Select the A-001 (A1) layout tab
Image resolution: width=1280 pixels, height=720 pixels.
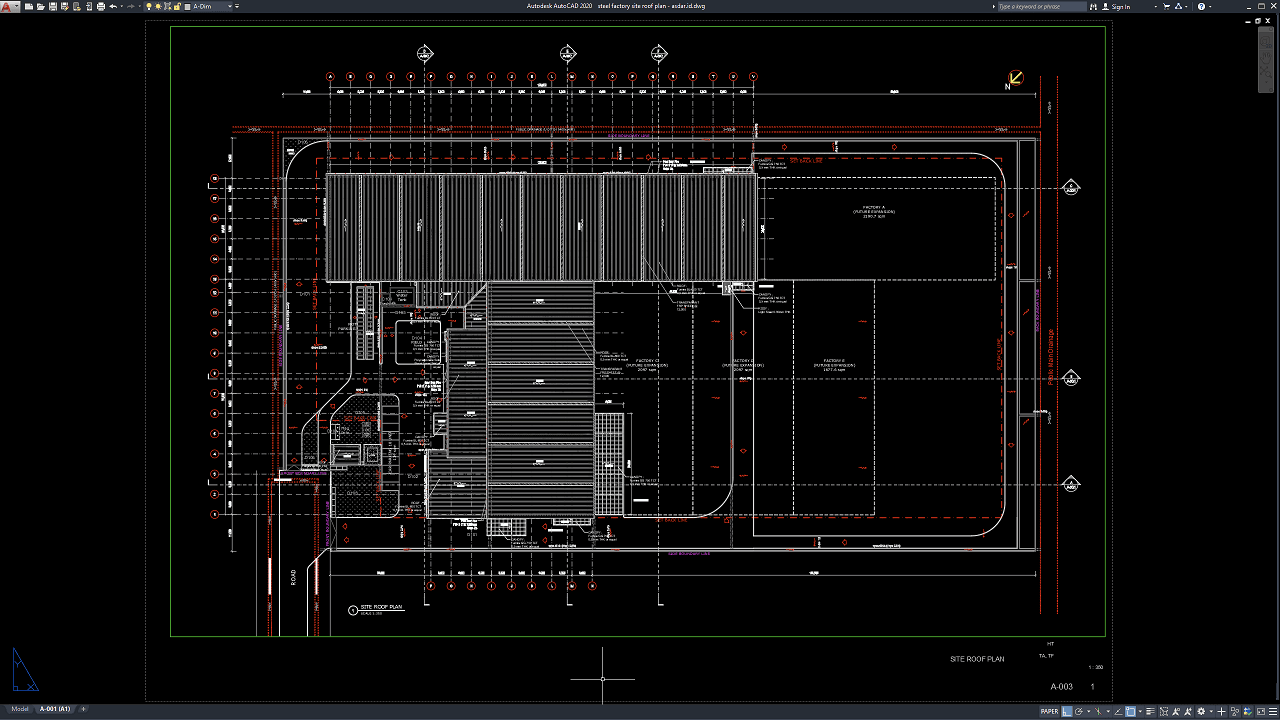tap(55, 709)
